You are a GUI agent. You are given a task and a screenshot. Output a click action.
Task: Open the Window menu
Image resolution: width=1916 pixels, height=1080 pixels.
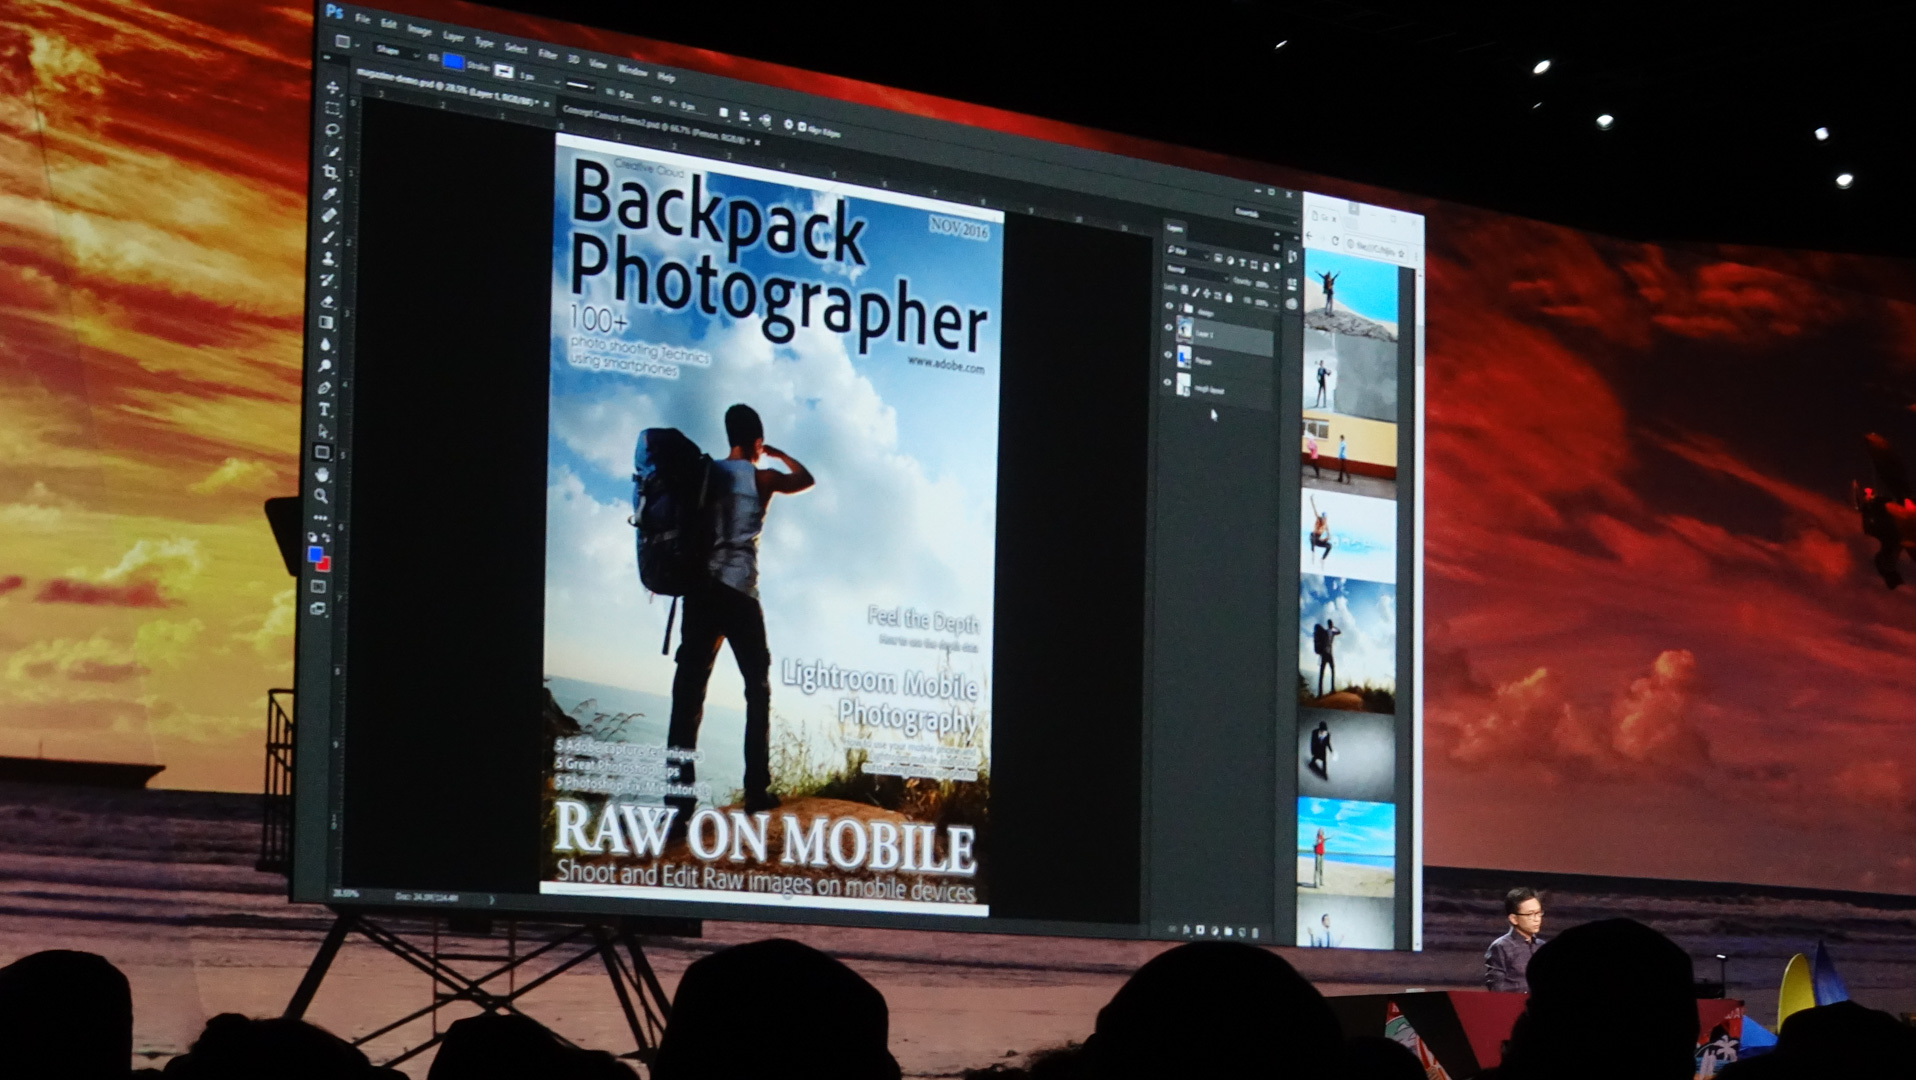[632, 70]
